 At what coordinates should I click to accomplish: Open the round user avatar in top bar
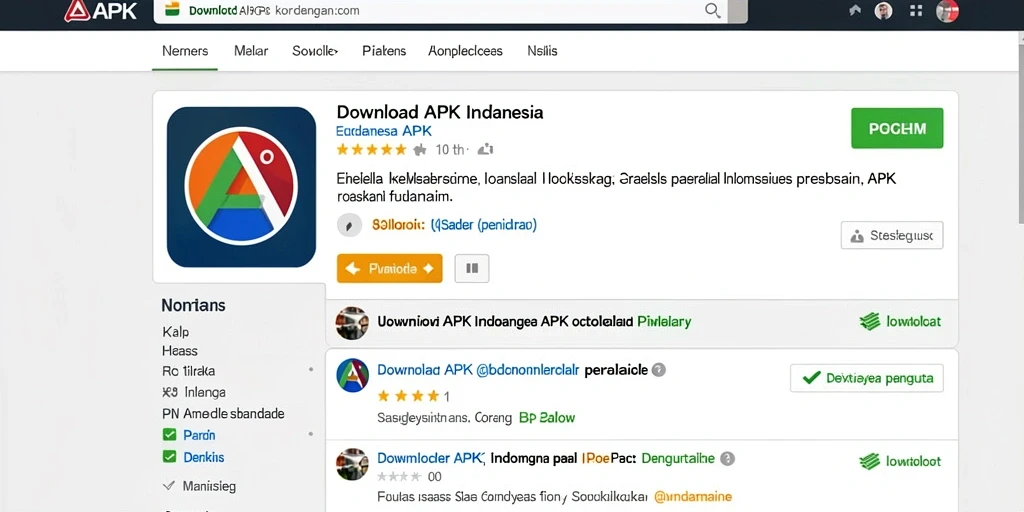pyautogui.click(x=884, y=10)
